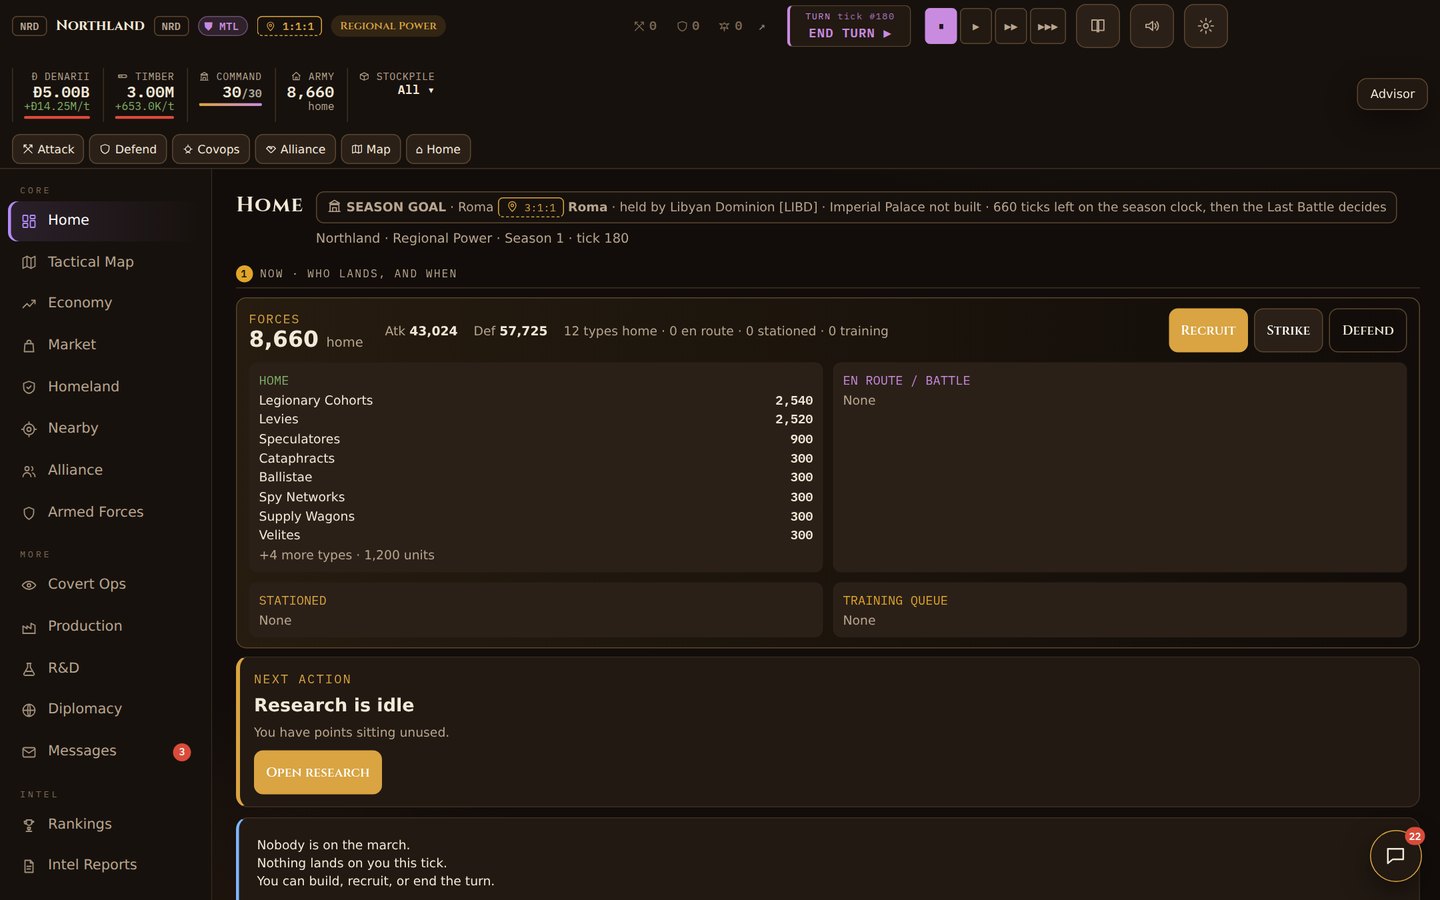Open the book guide icon in top bar
1440x900 pixels.
[1097, 26]
